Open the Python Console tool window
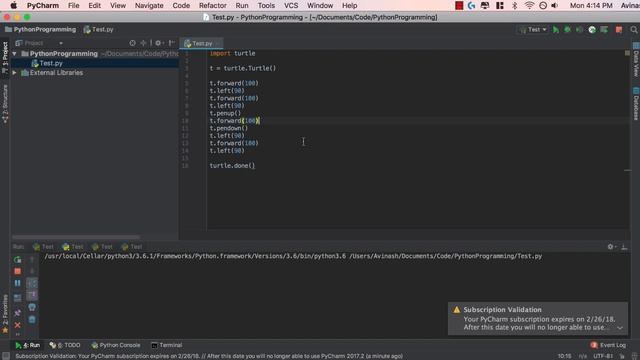Viewport: 640px width, 360px height. point(116,345)
